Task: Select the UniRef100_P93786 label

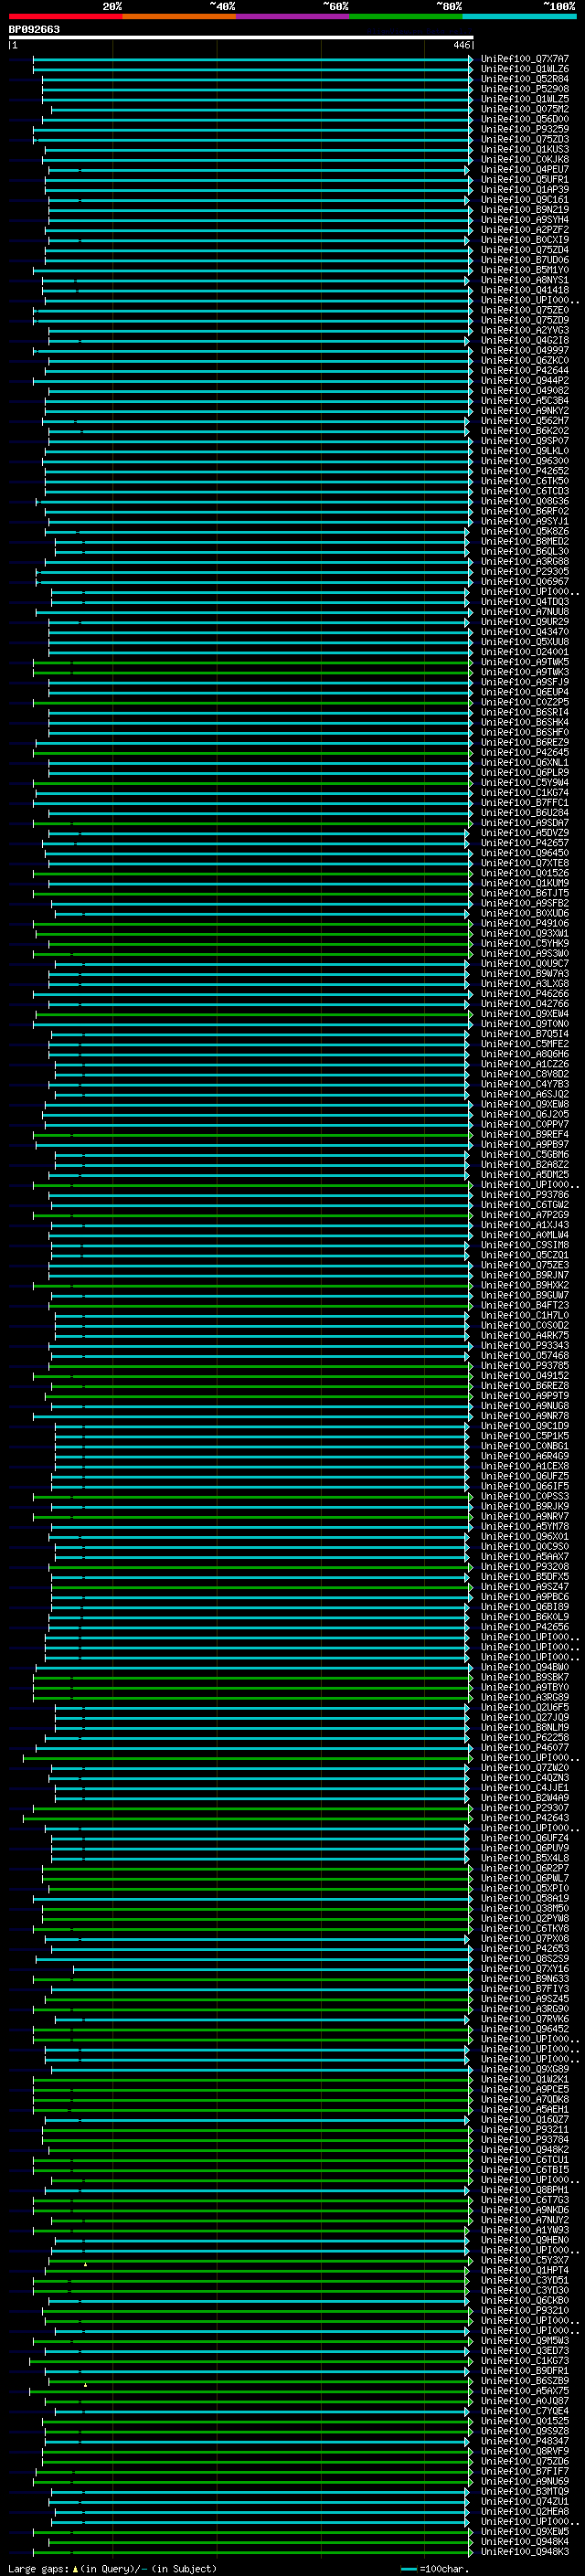Action: tap(524, 1194)
